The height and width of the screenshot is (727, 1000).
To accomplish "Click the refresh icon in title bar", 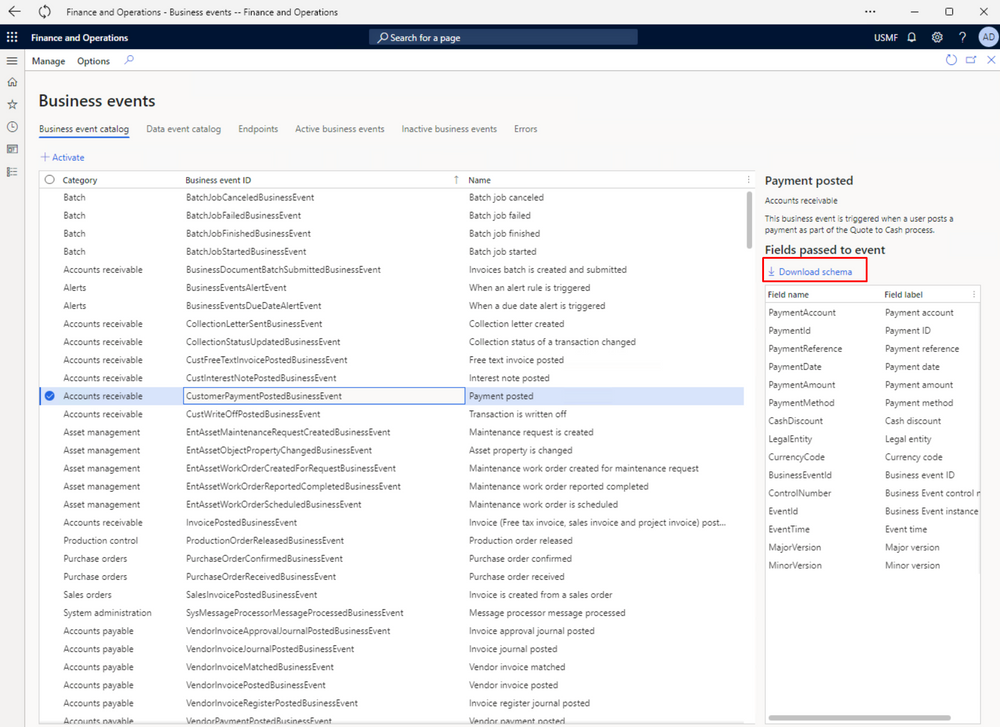I will 44,11.
